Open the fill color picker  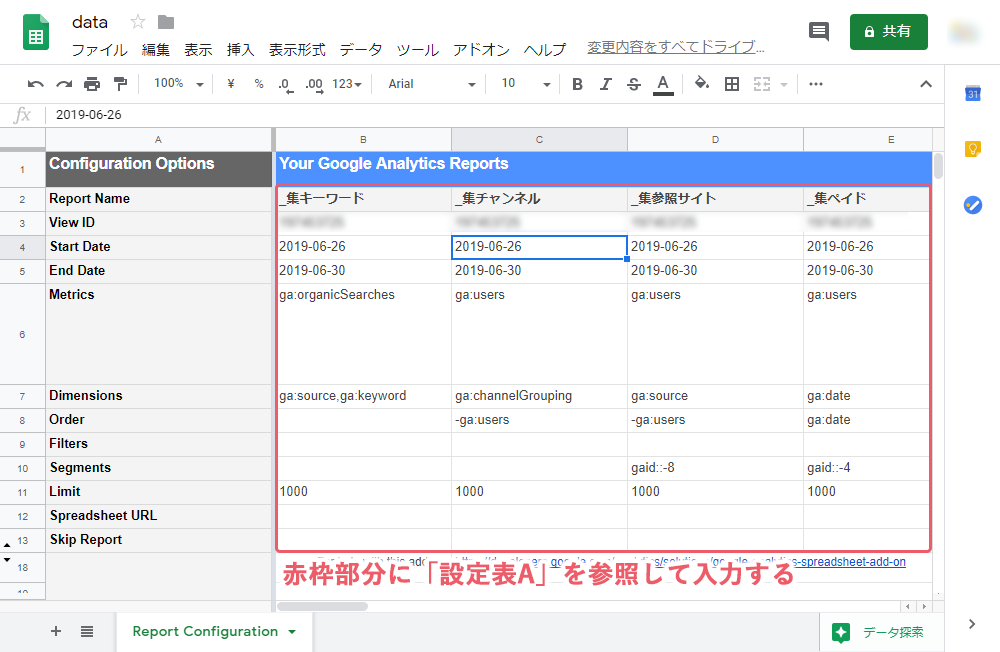702,84
